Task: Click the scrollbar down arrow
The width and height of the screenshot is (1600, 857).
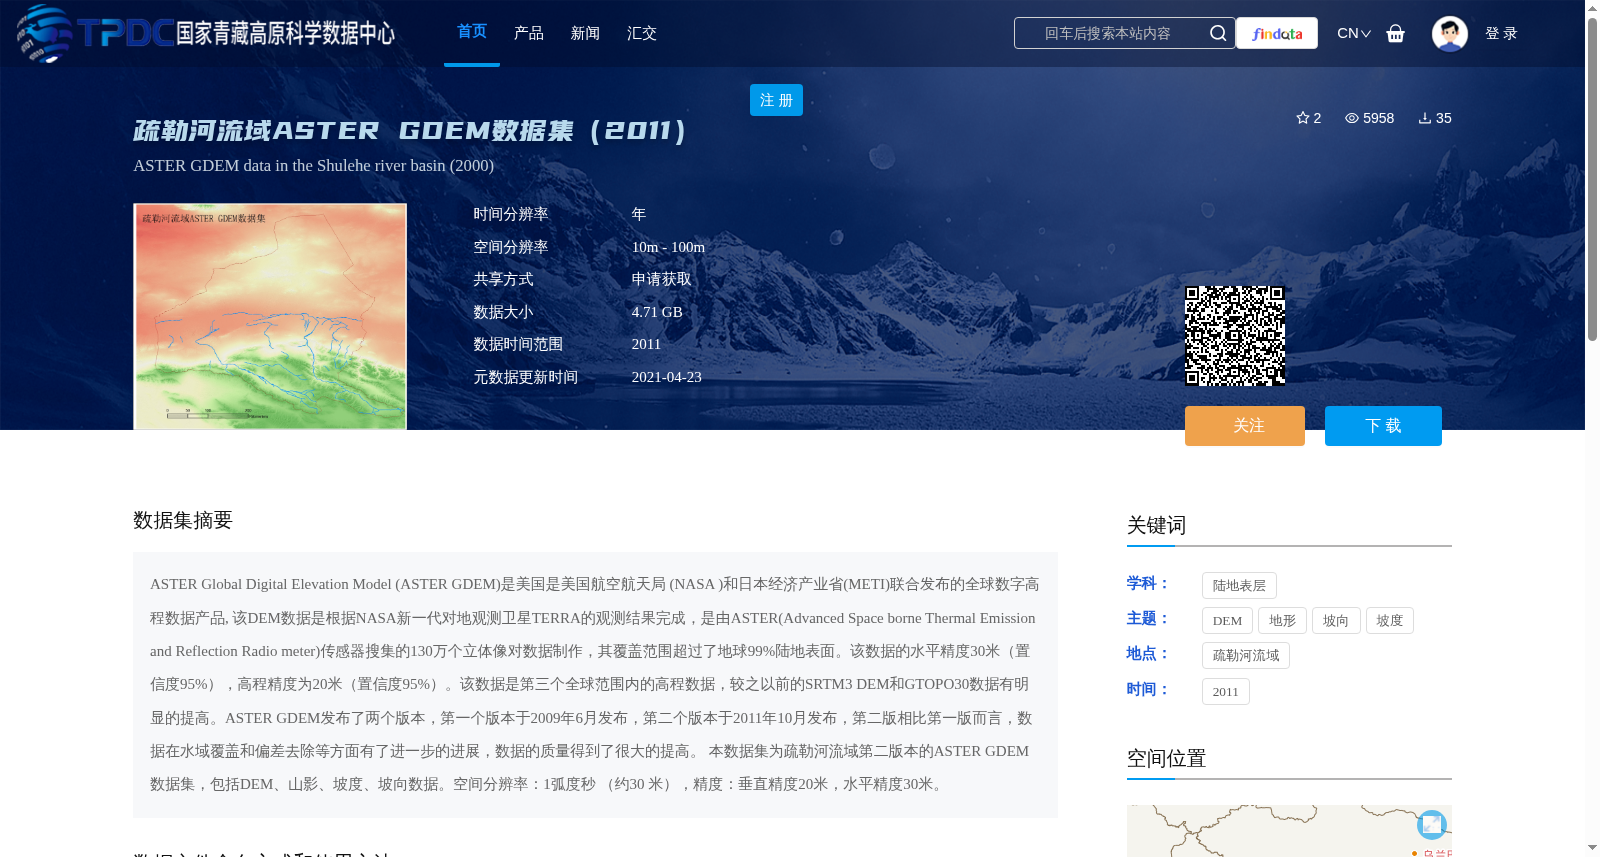Action: pyautogui.click(x=1592, y=848)
